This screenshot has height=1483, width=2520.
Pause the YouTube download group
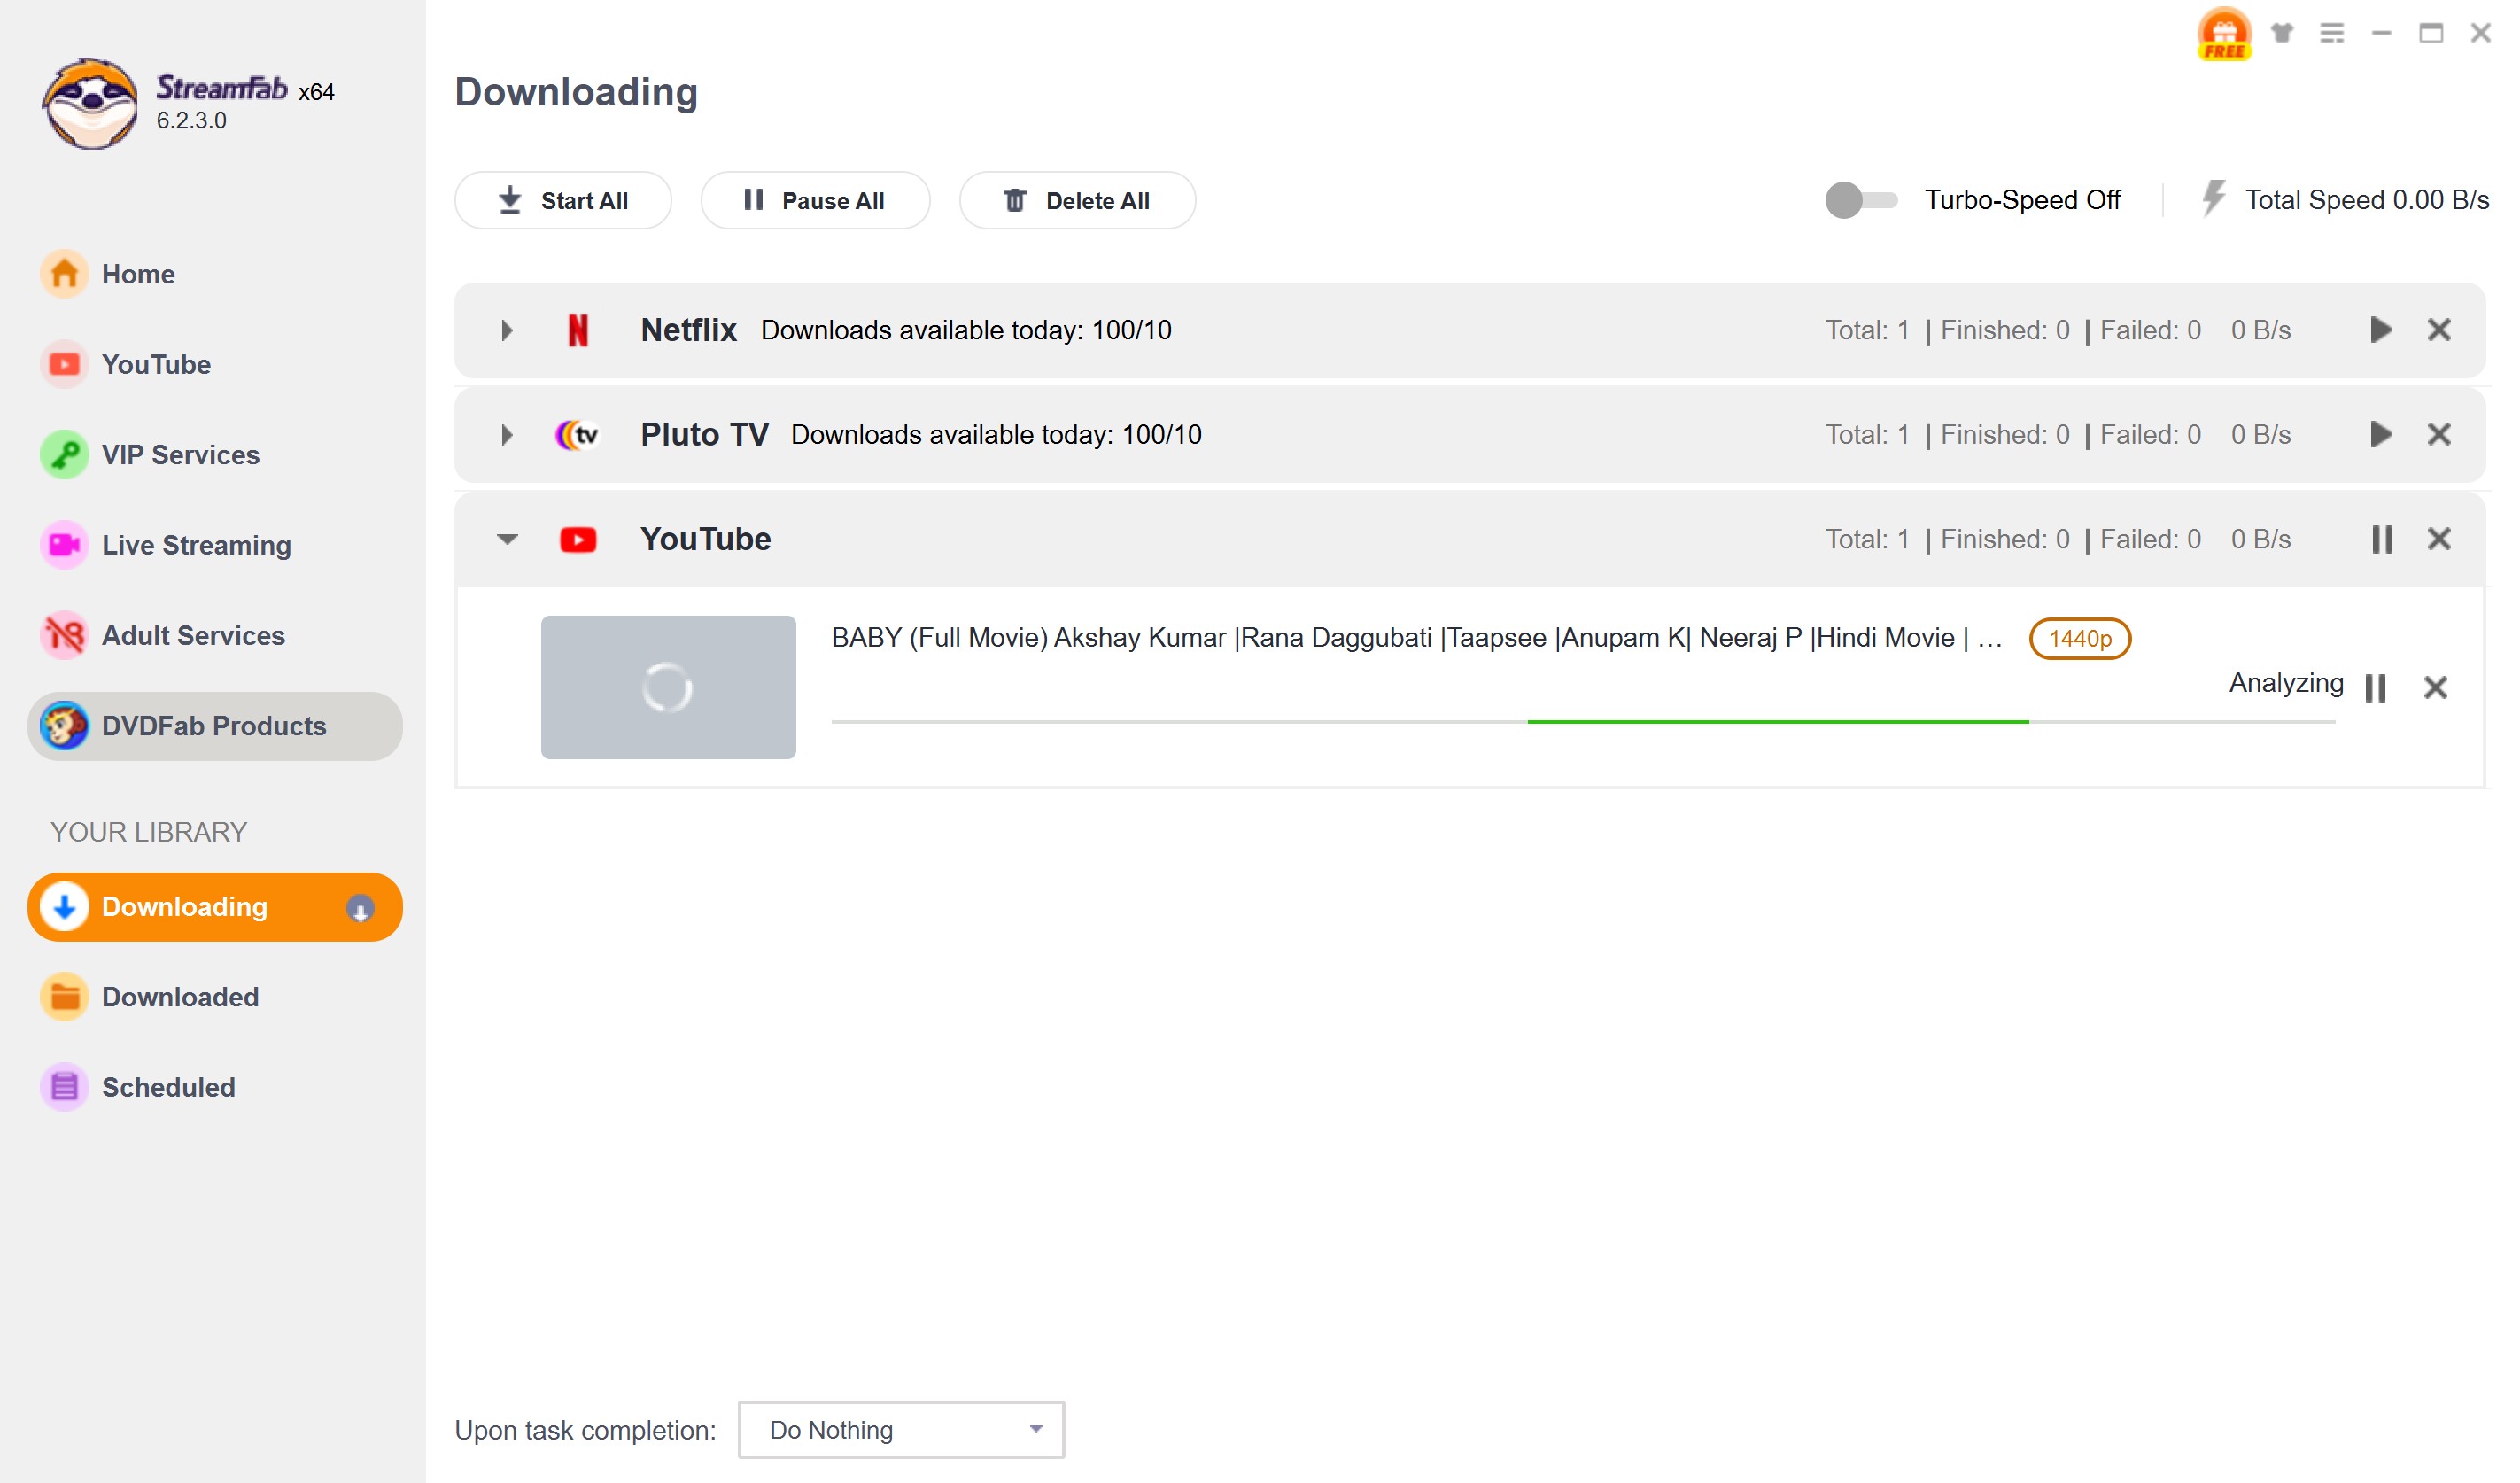[2382, 540]
